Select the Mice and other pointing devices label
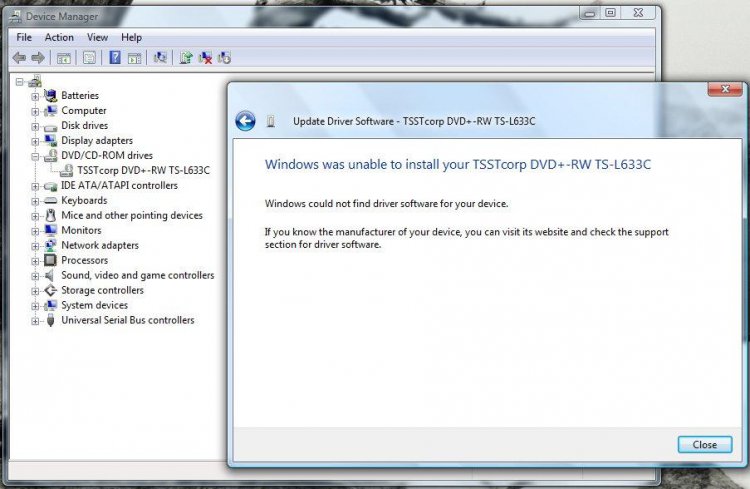 132,215
